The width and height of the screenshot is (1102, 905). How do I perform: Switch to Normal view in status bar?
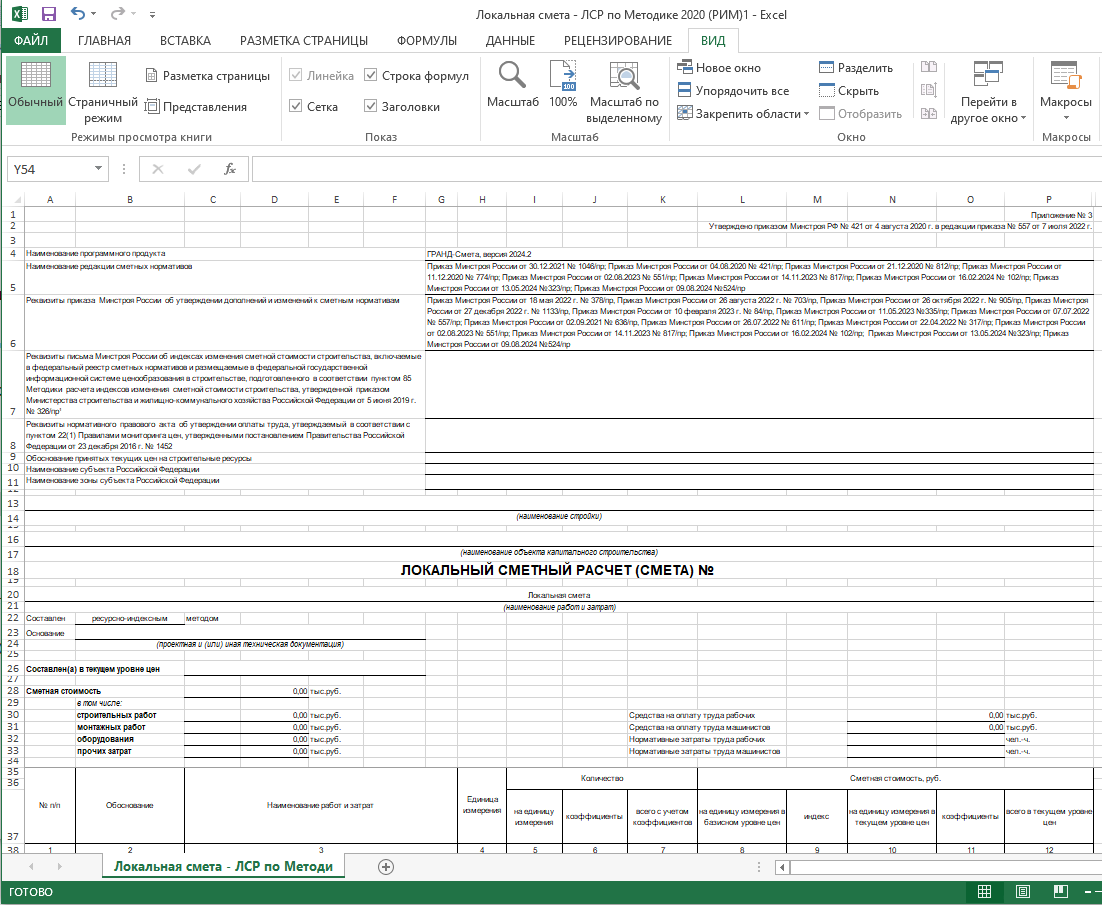click(985, 892)
